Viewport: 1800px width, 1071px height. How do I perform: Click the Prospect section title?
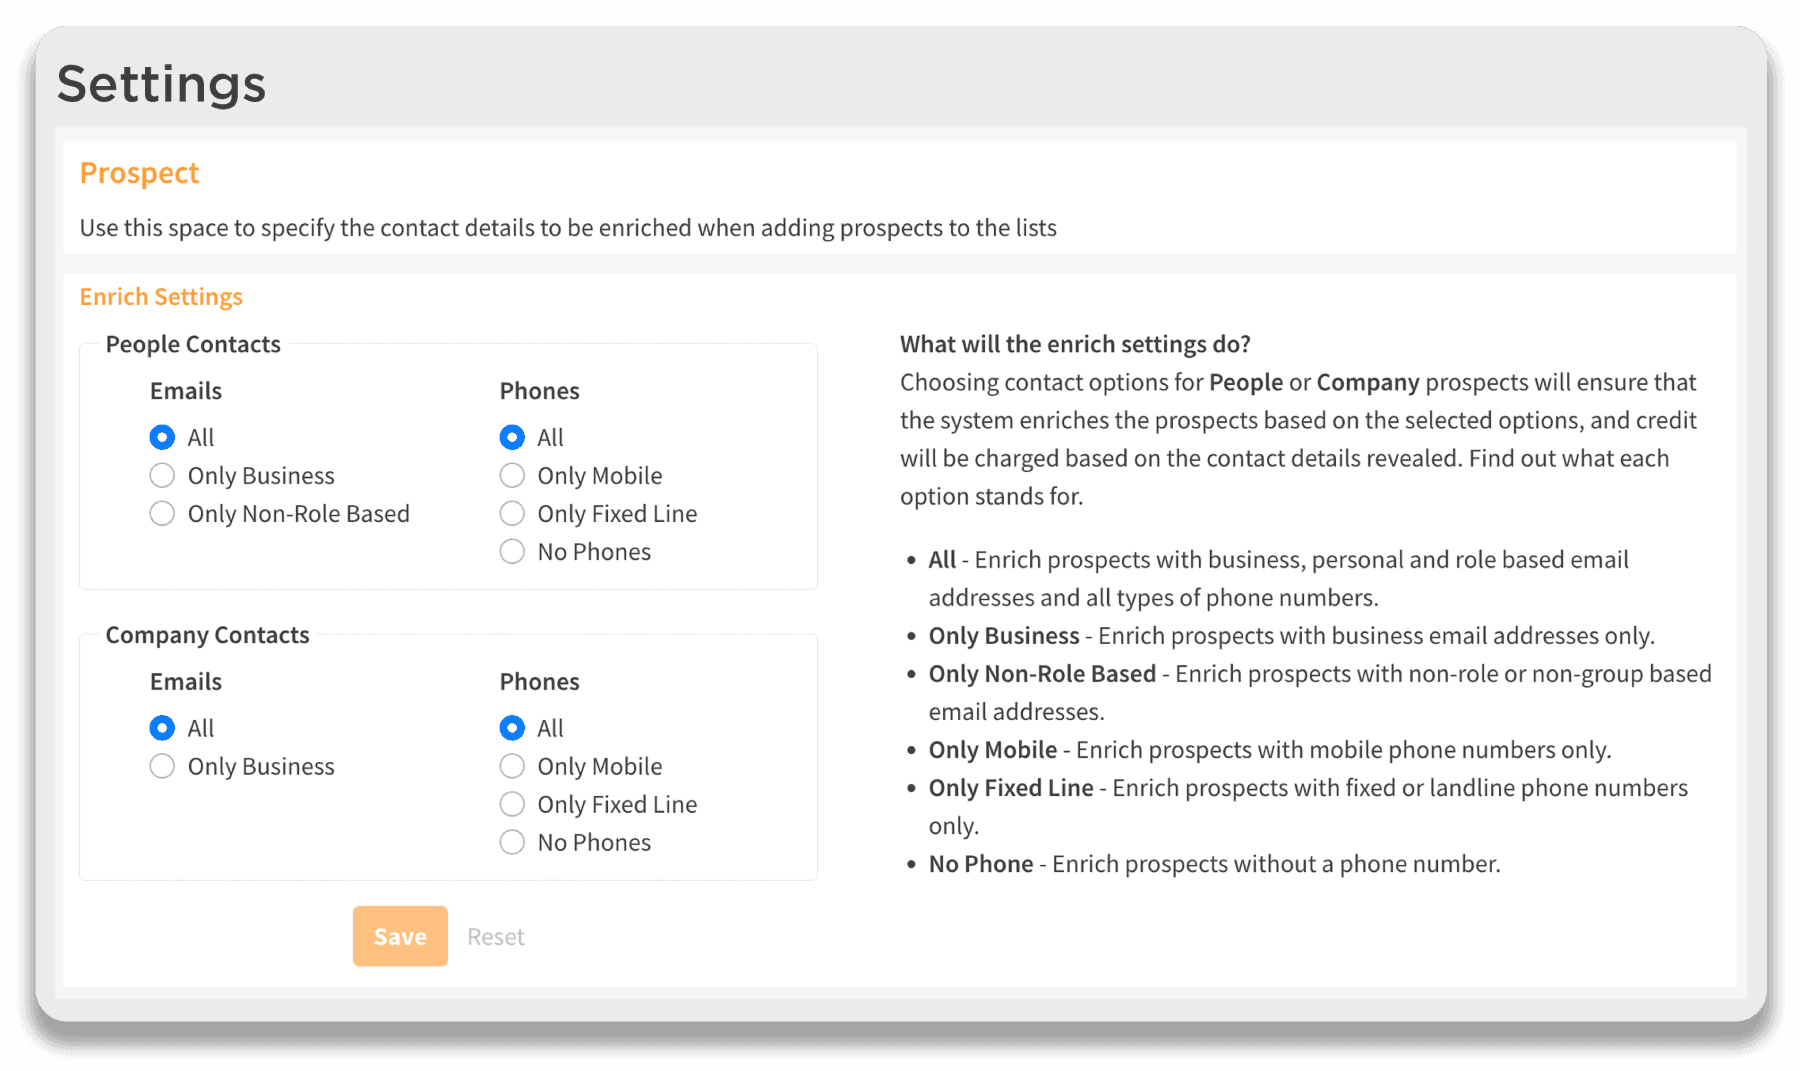point(139,173)
